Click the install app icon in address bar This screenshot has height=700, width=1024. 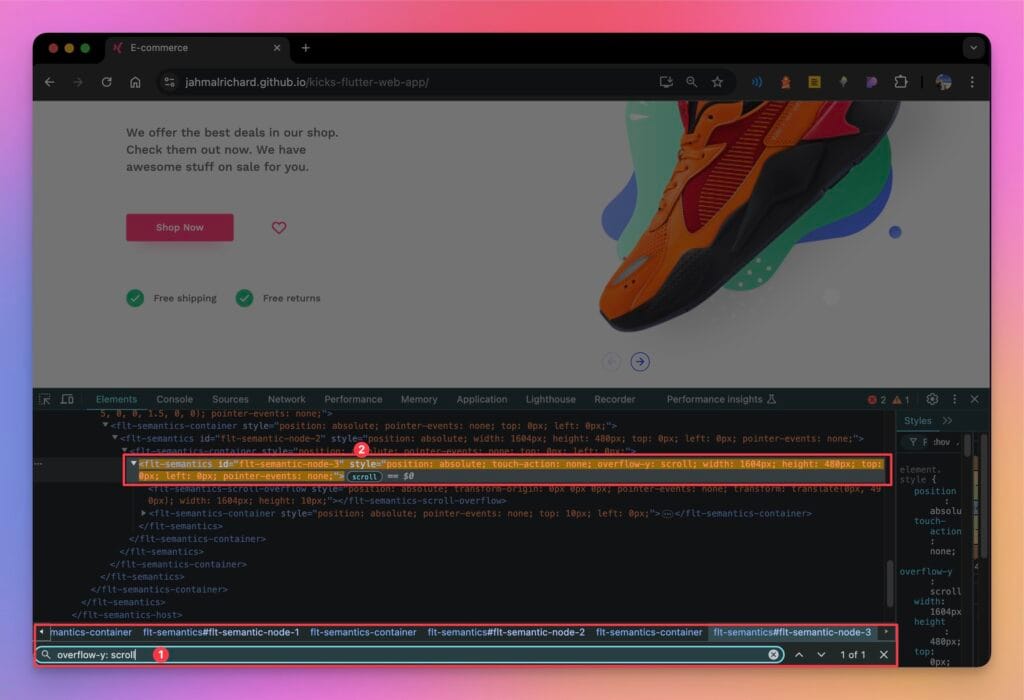[x=665, y=82]
